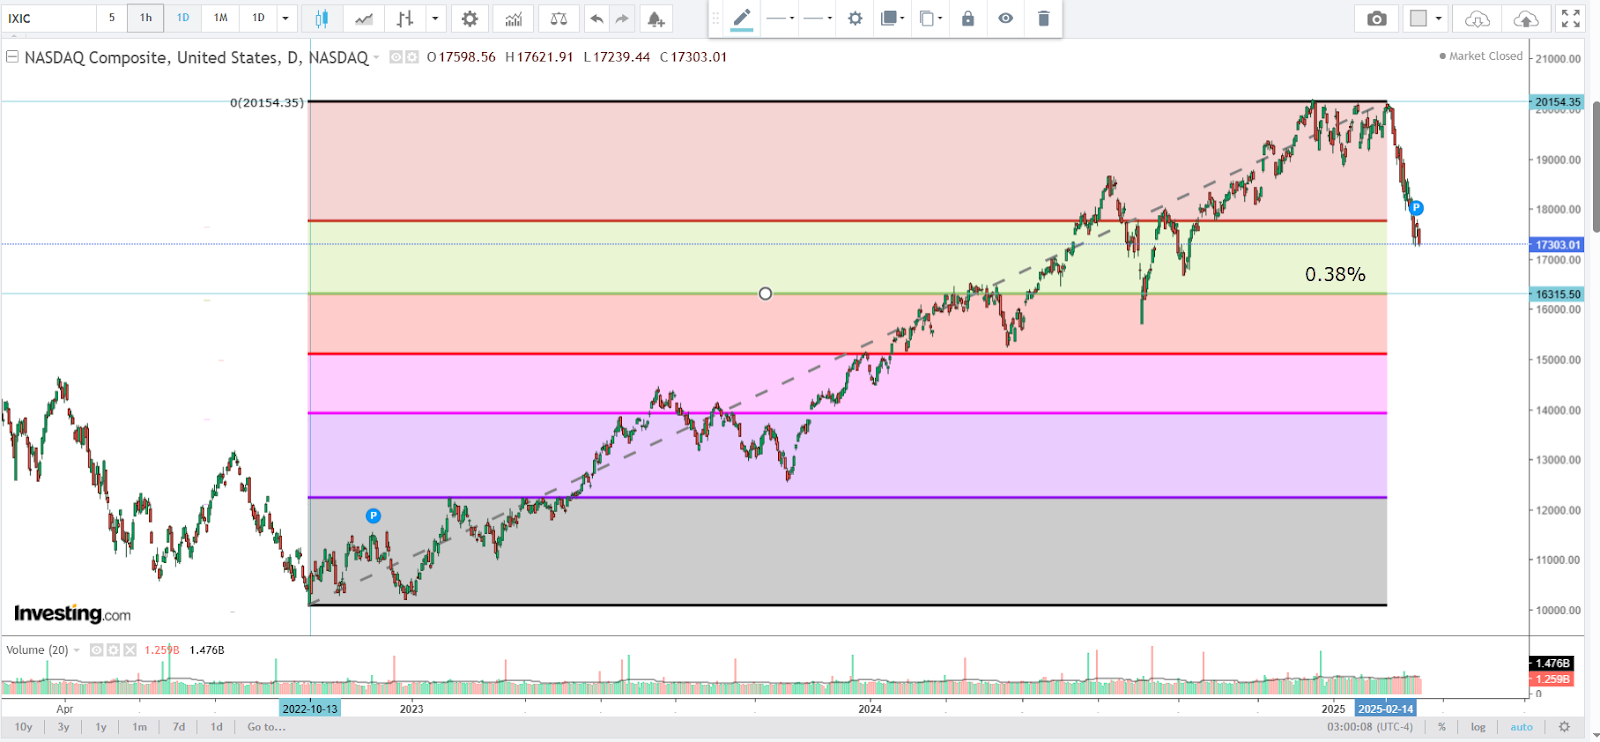Open the first line style dropdown
This screenshot has height=742, width=1600.
click(x=780, y=18)
